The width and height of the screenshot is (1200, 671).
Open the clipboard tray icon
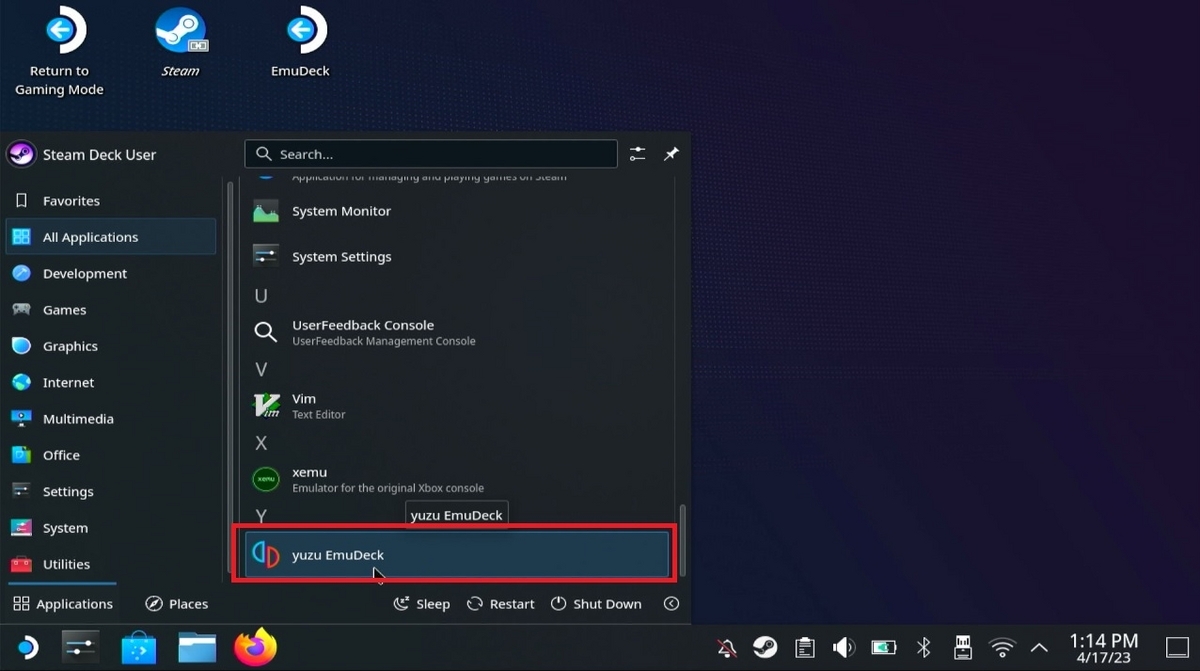805,648
